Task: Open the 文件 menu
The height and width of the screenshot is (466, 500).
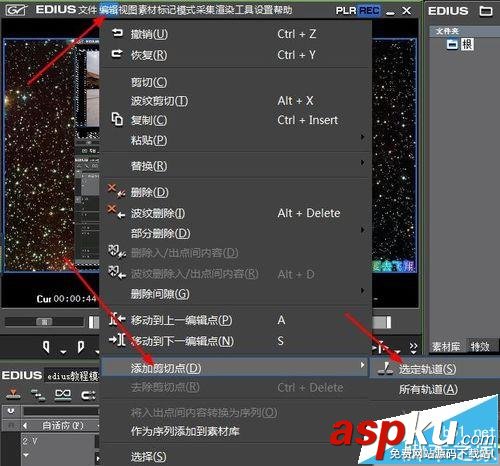Action: tap(88, 10)
